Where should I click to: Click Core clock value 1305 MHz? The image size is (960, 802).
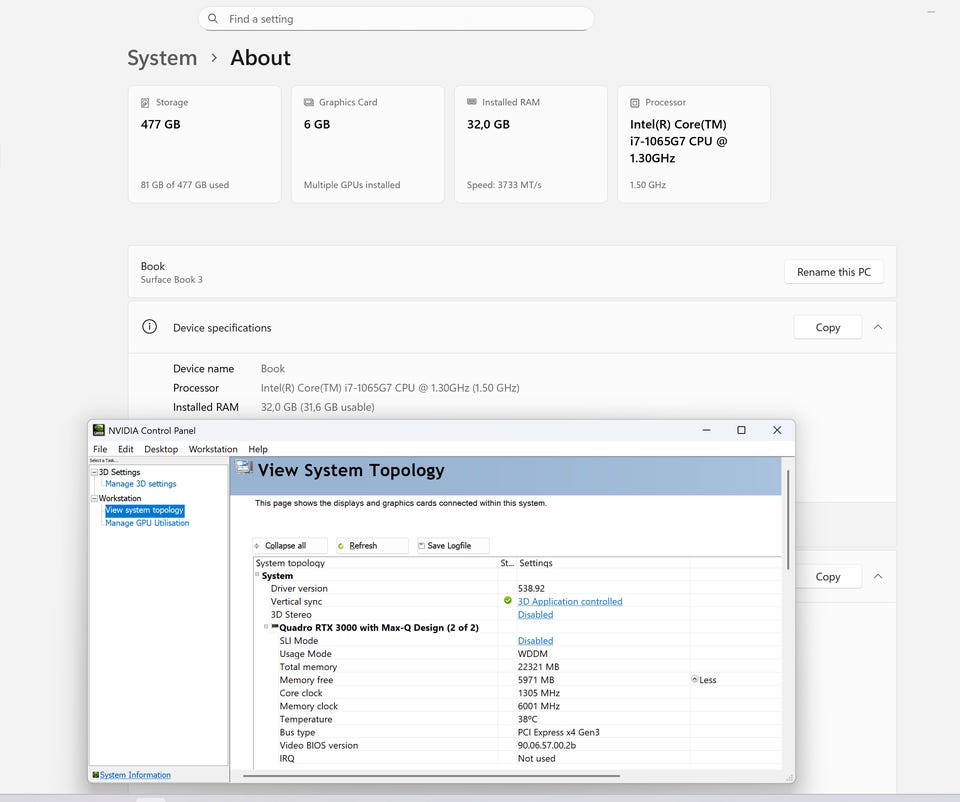pyautogui.click(x=539, y=692)
